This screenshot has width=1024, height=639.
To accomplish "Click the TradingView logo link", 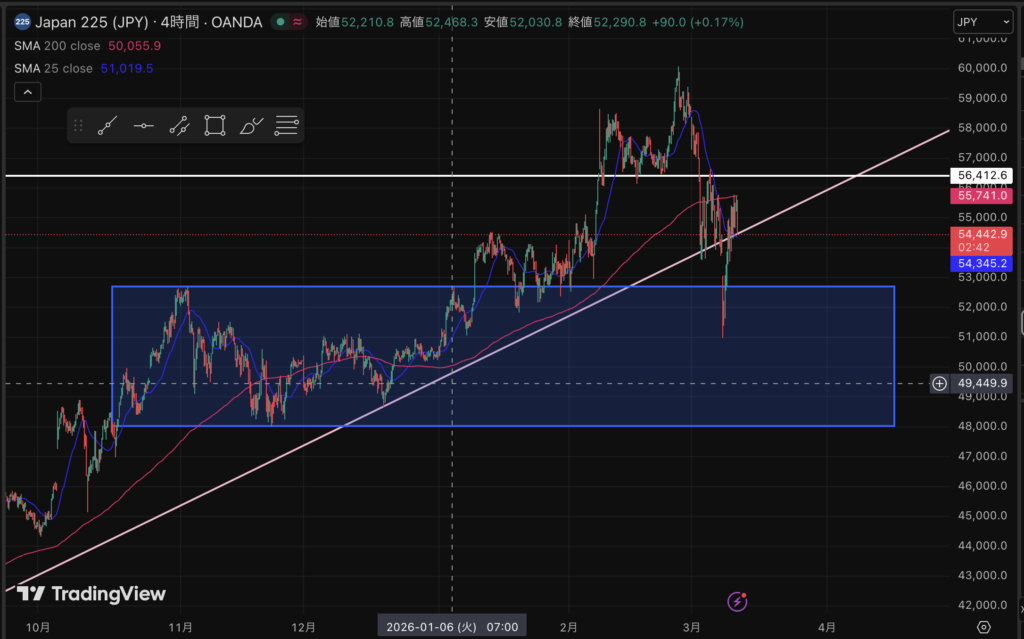I will click(x=91, y=594).
